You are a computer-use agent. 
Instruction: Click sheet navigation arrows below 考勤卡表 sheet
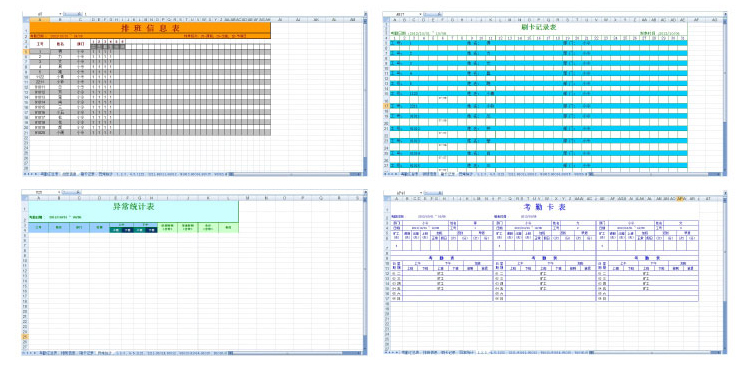click(x=392, y=352)
